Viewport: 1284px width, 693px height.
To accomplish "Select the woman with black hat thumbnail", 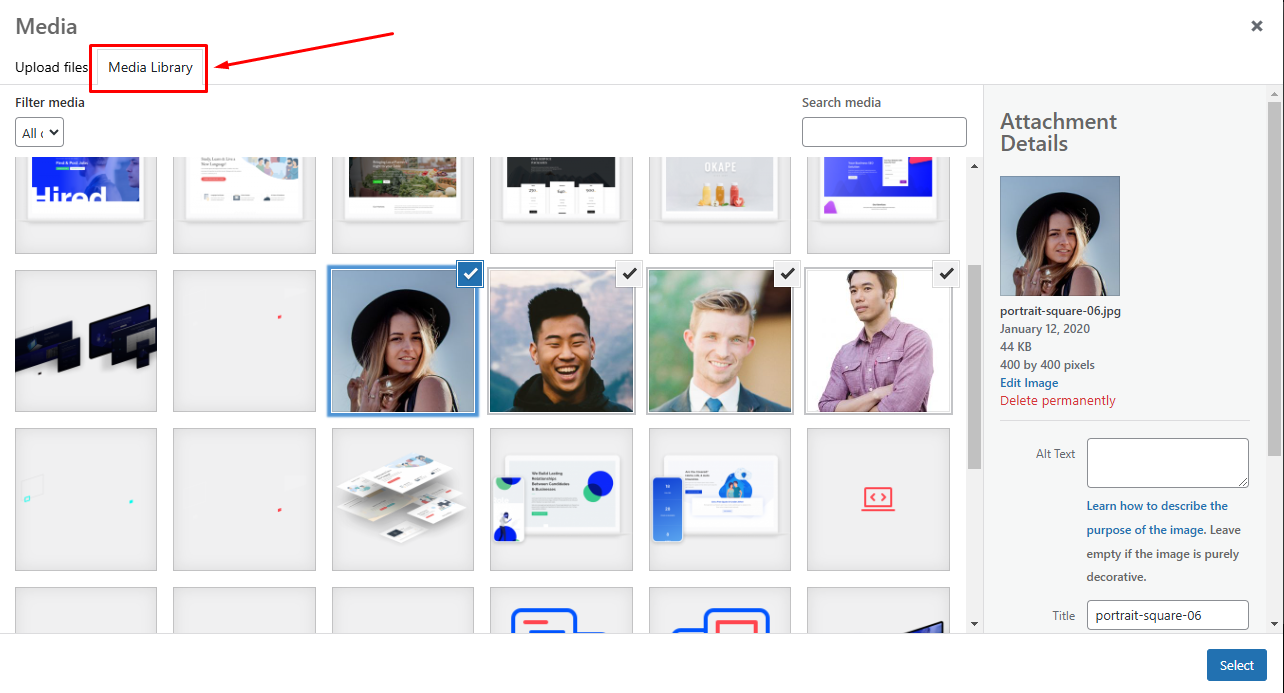I will coord(403,341).
